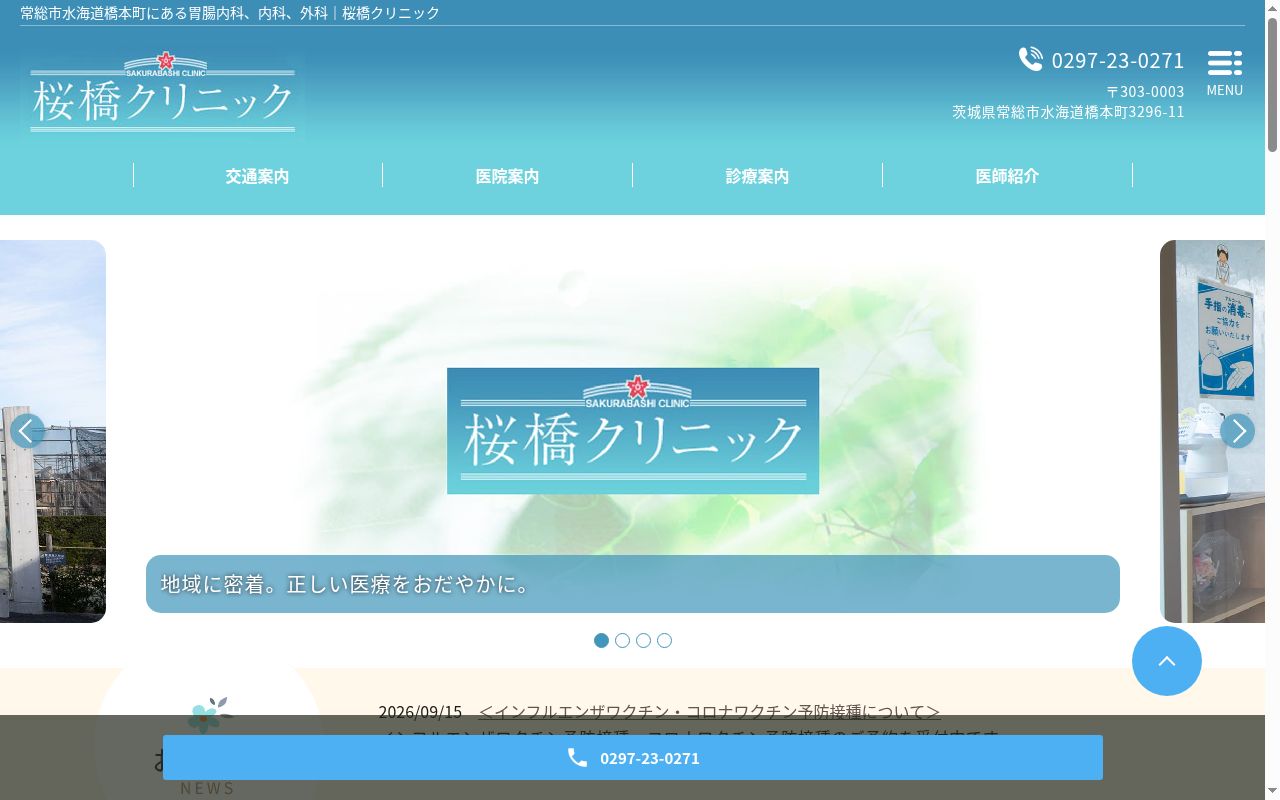Tap the bottom blue call button 0297-23-0271

click(x=633, y=758)
